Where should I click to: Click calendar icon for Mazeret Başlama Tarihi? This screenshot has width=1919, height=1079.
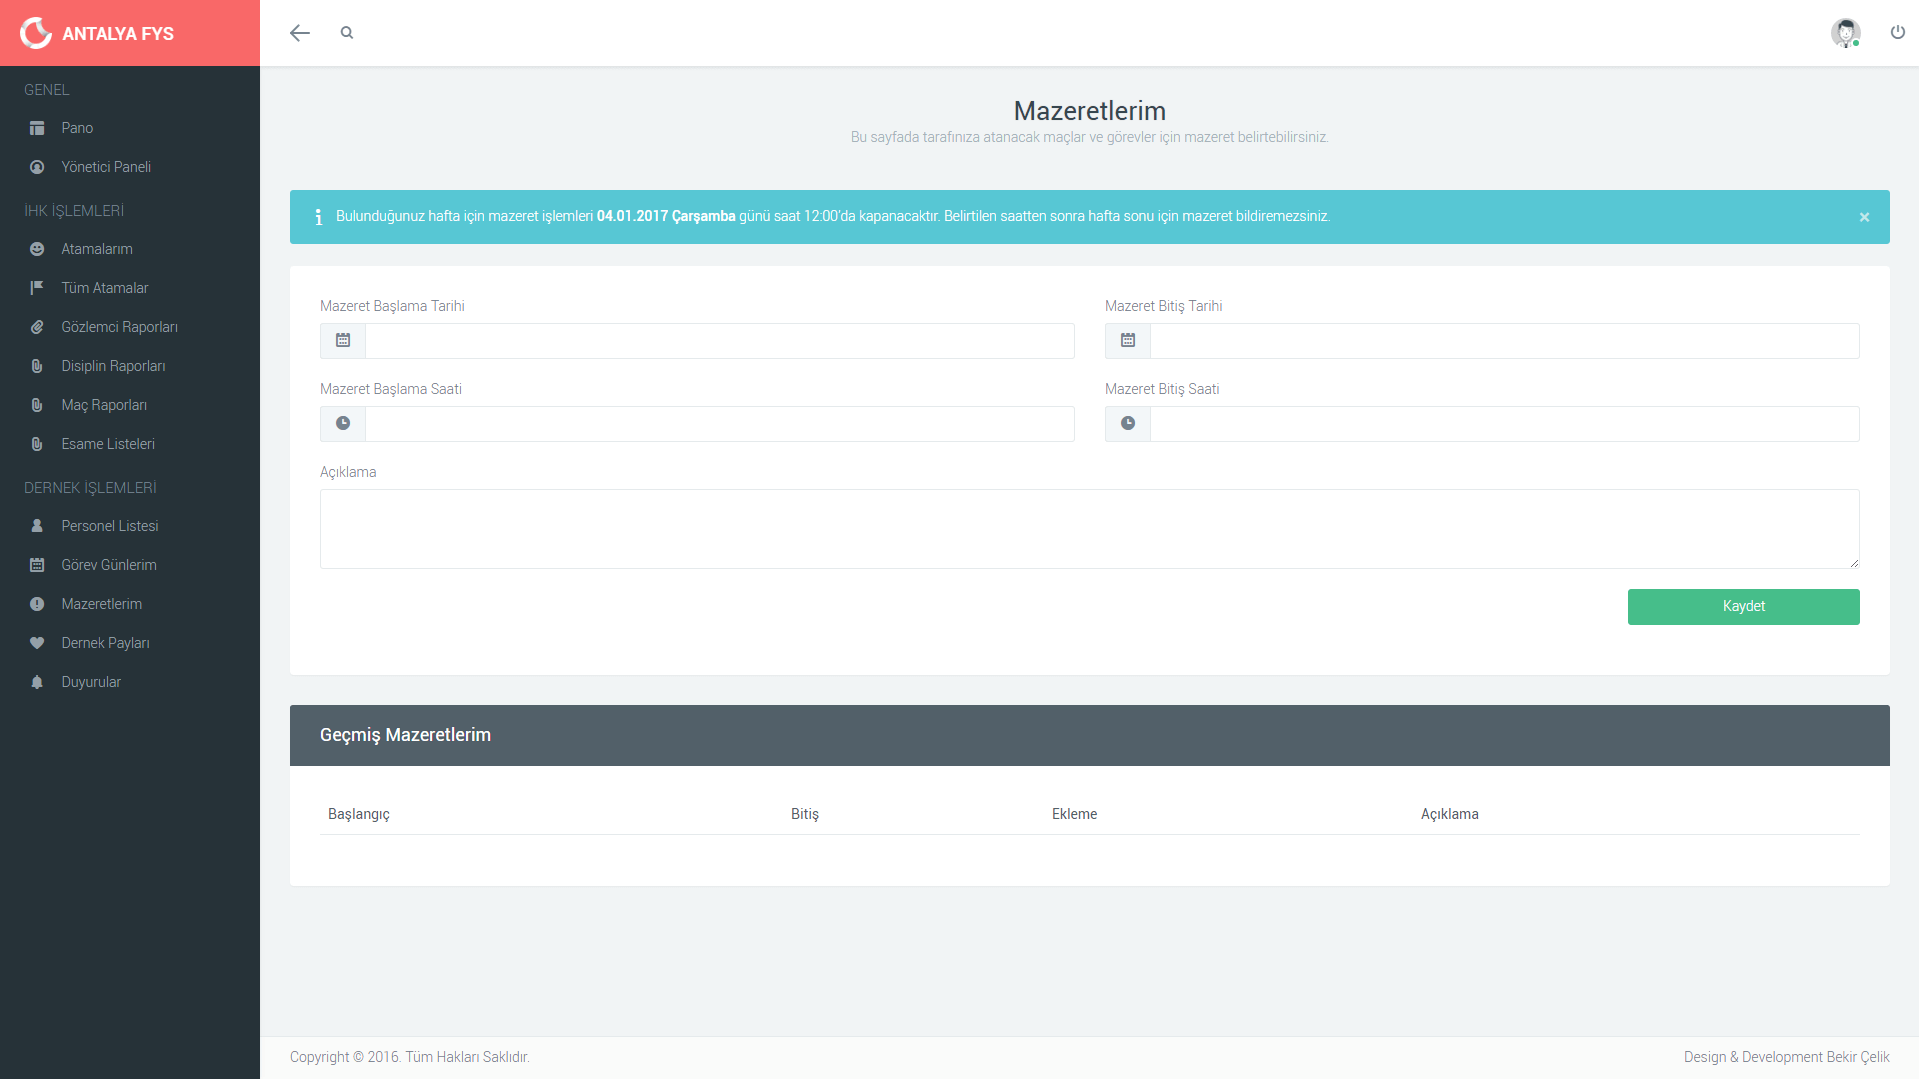[343, 341]
